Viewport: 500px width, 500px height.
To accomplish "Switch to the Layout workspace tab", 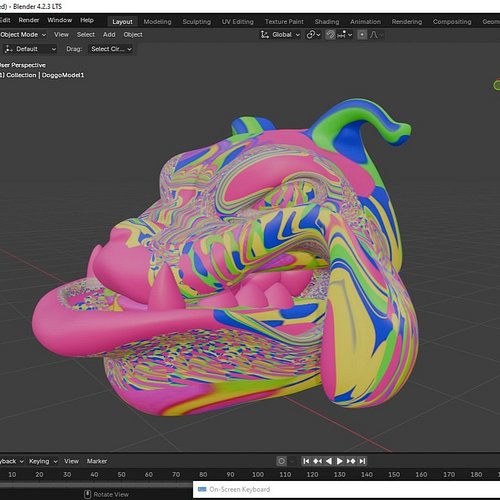I will [122, 22].
